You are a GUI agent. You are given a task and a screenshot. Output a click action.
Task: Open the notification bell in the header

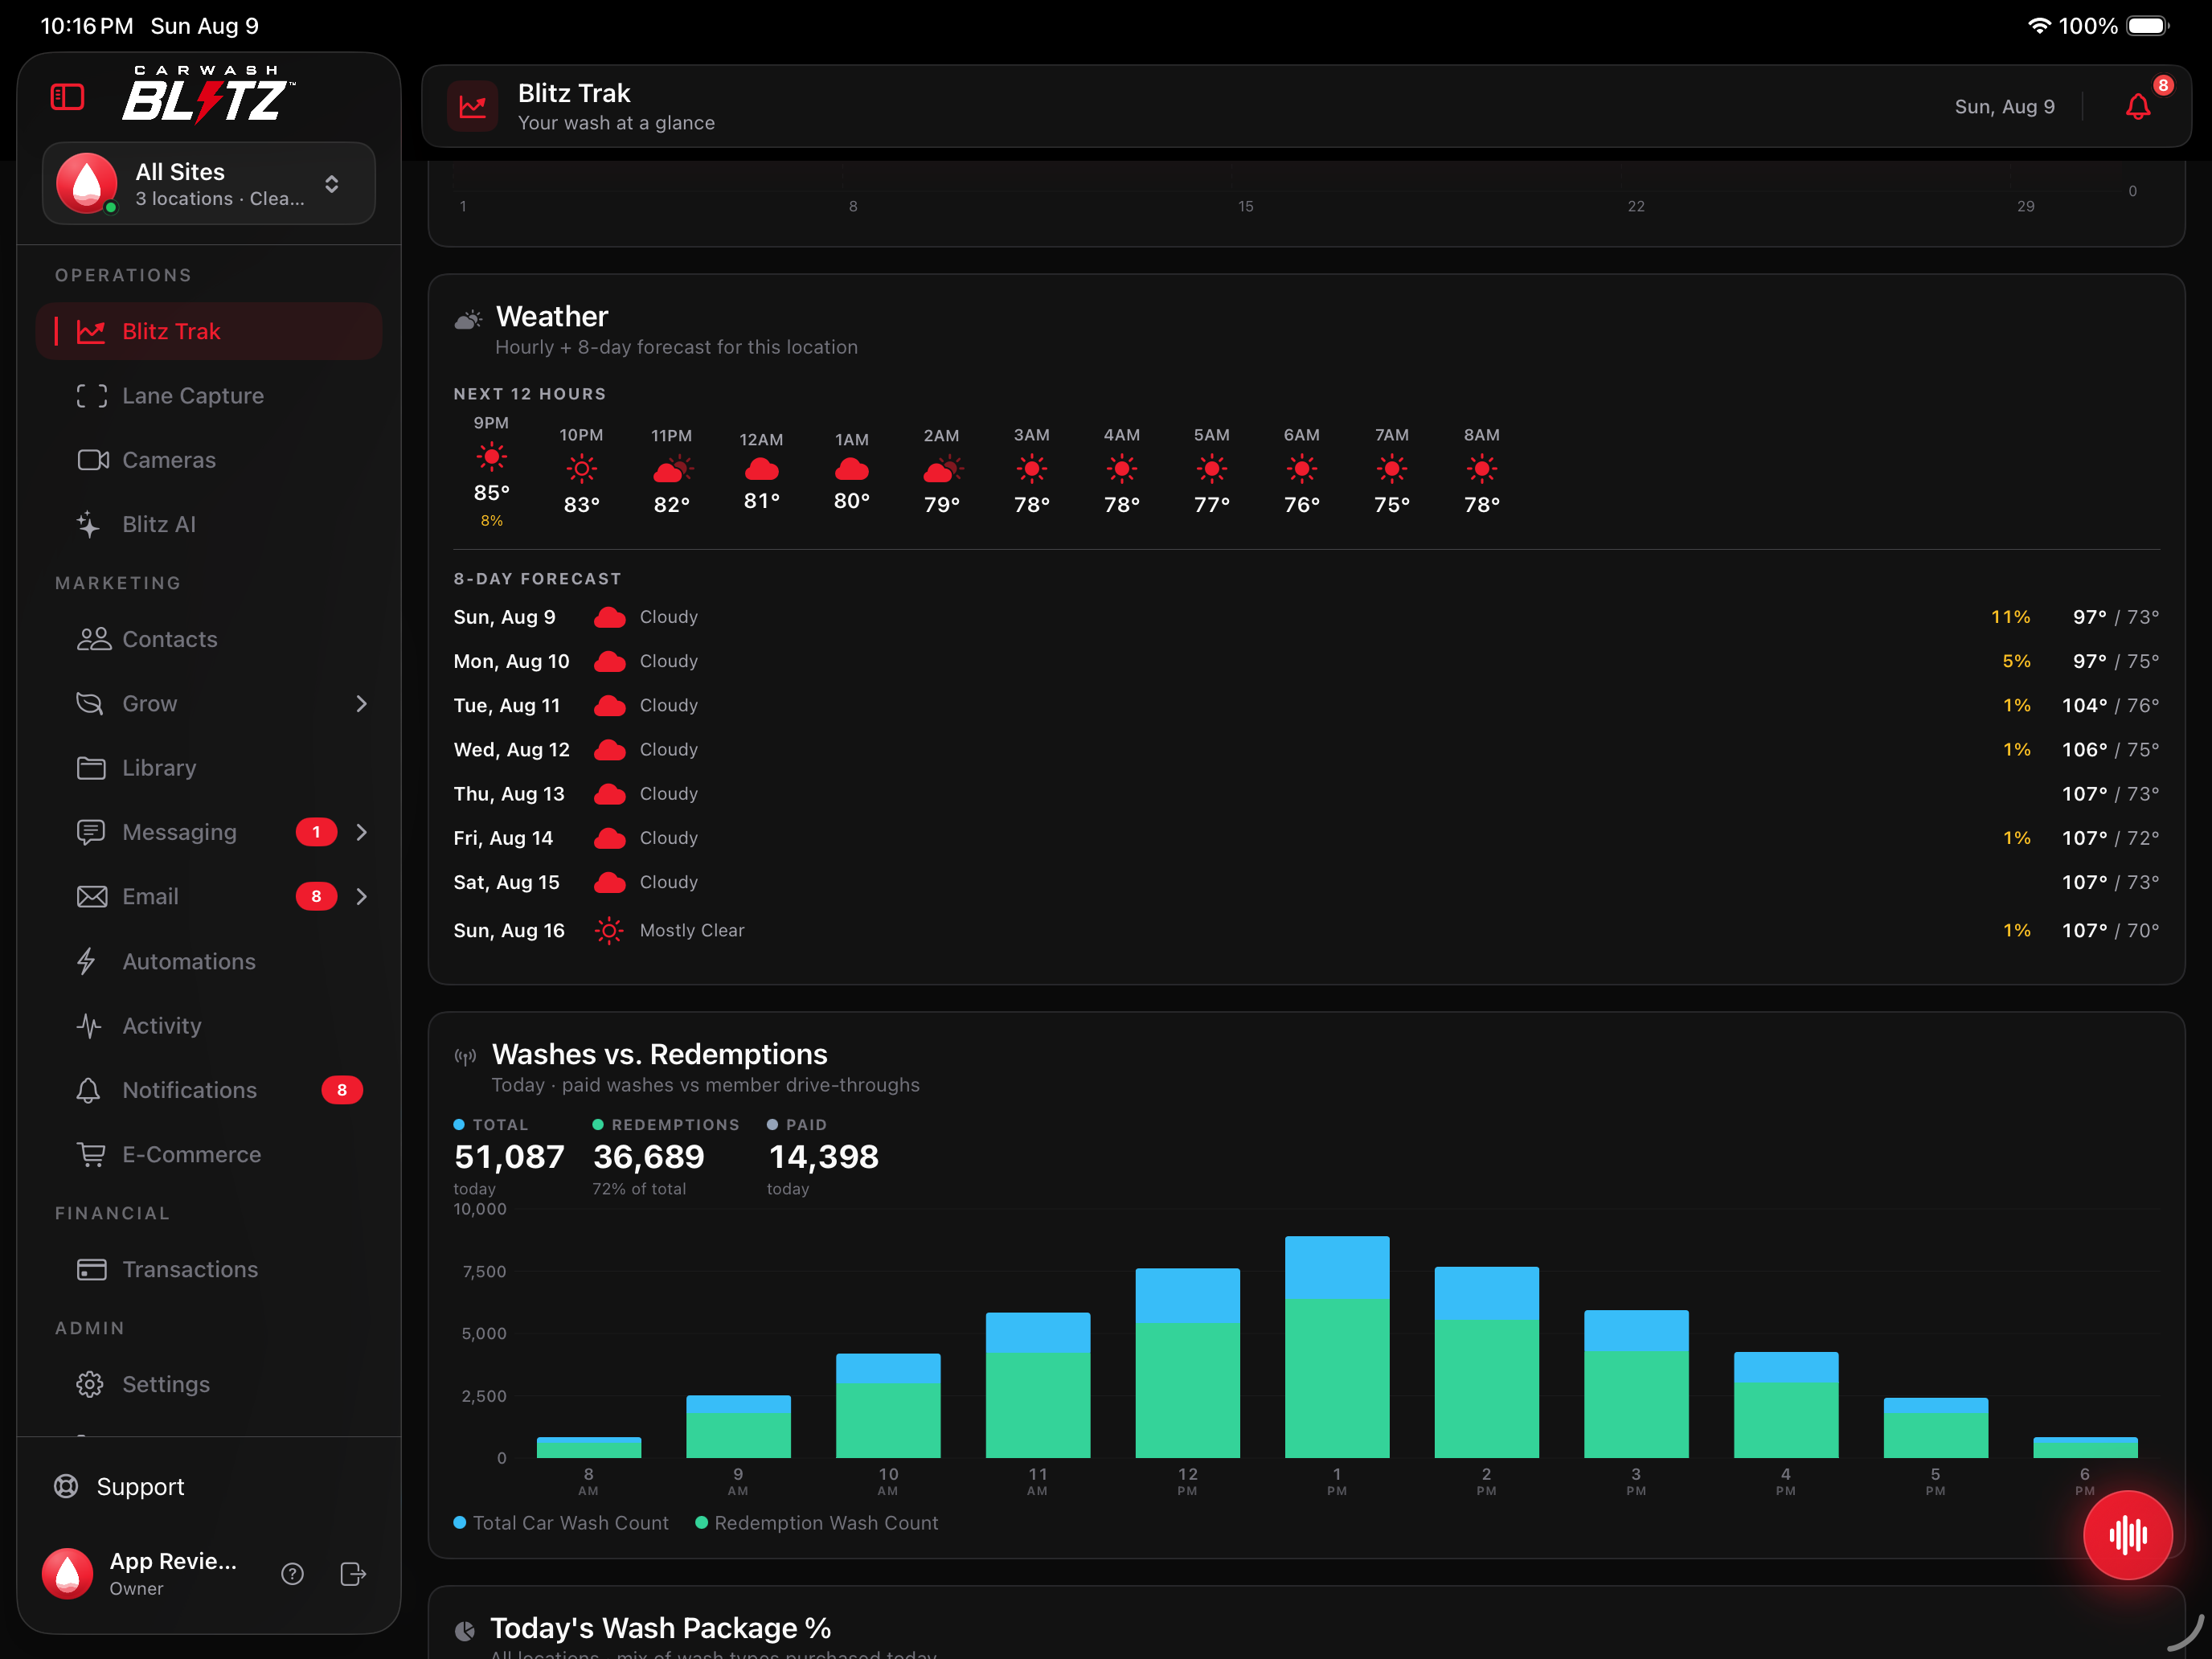tap(2138, 106)
